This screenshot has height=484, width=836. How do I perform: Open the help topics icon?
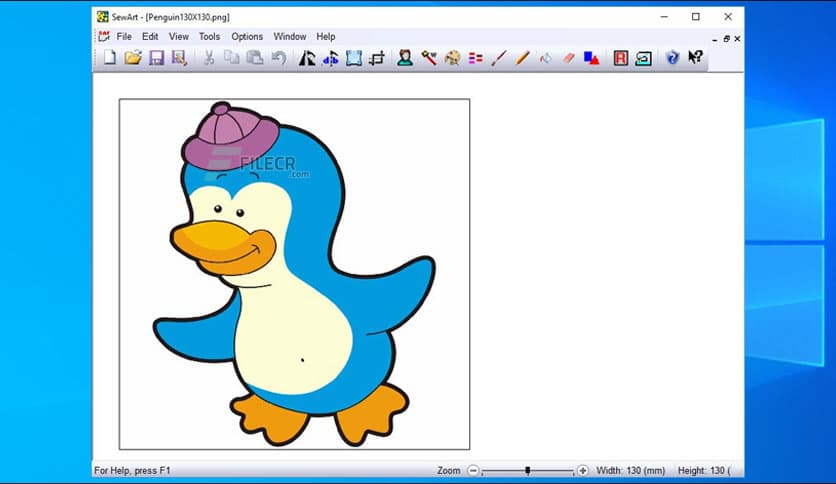click(x=672, y=58)
